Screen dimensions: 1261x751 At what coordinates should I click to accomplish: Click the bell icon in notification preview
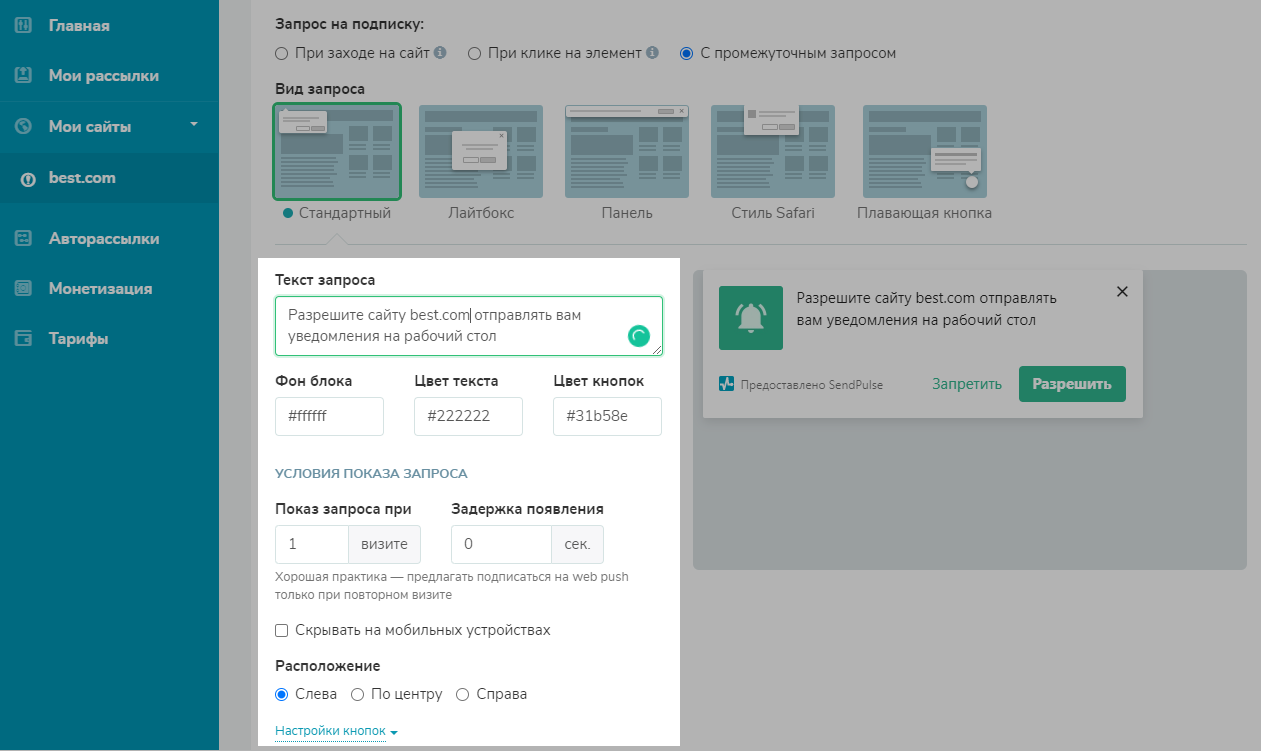tap(751, 318)
